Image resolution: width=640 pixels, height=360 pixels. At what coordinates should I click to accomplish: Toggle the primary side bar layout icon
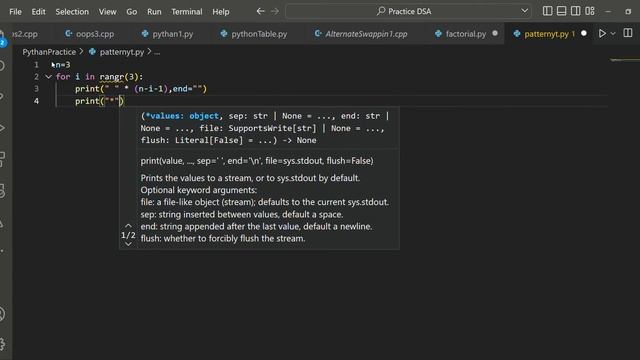547,11
